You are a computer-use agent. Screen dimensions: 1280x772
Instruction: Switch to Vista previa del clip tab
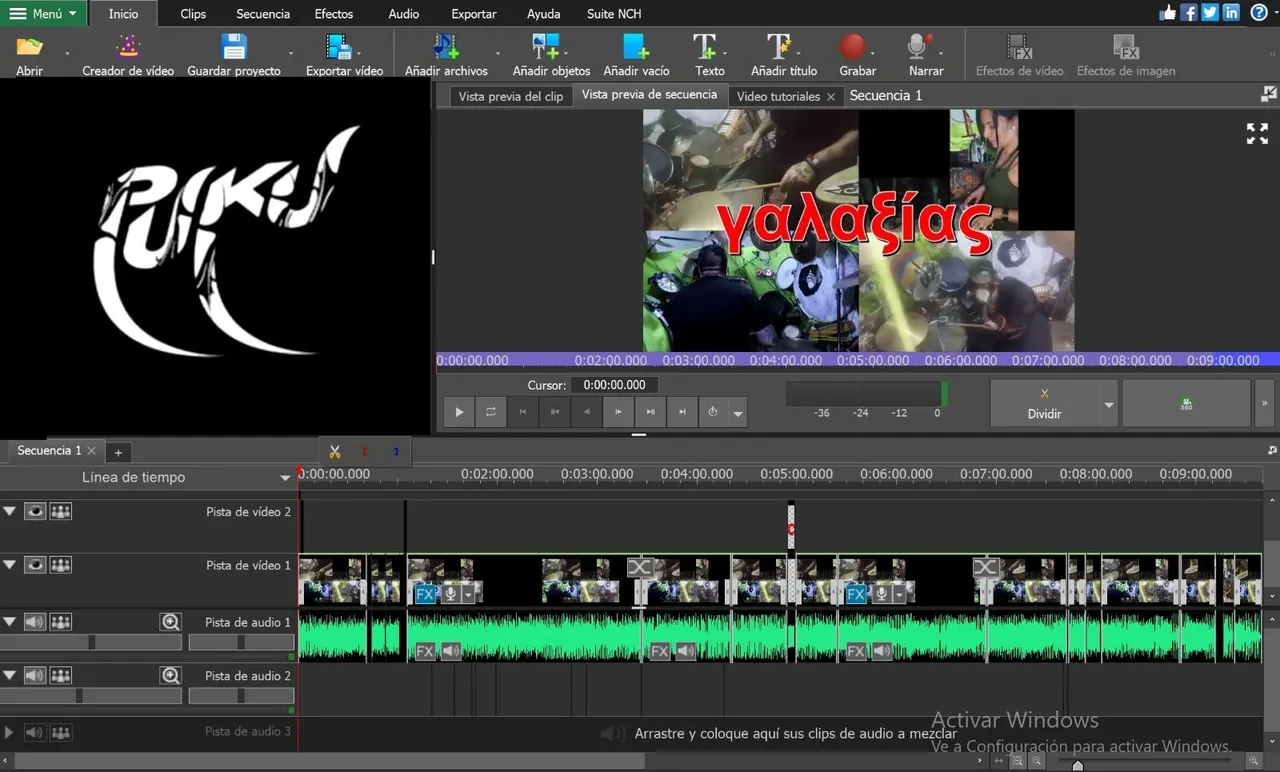pyautogui.click(x=511, y=96)
